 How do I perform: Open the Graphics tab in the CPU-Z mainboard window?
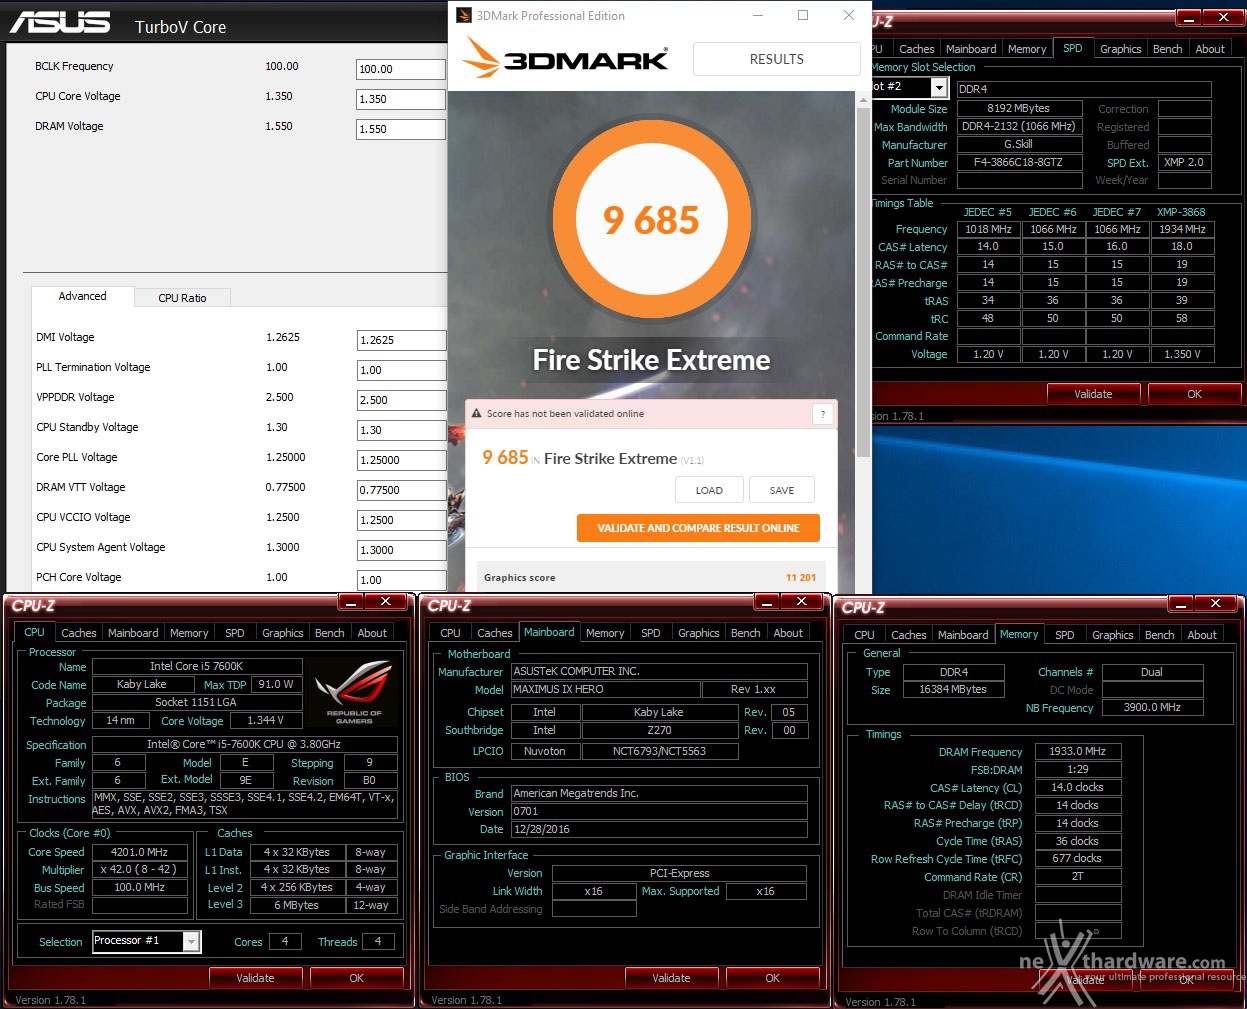(698, 633)
